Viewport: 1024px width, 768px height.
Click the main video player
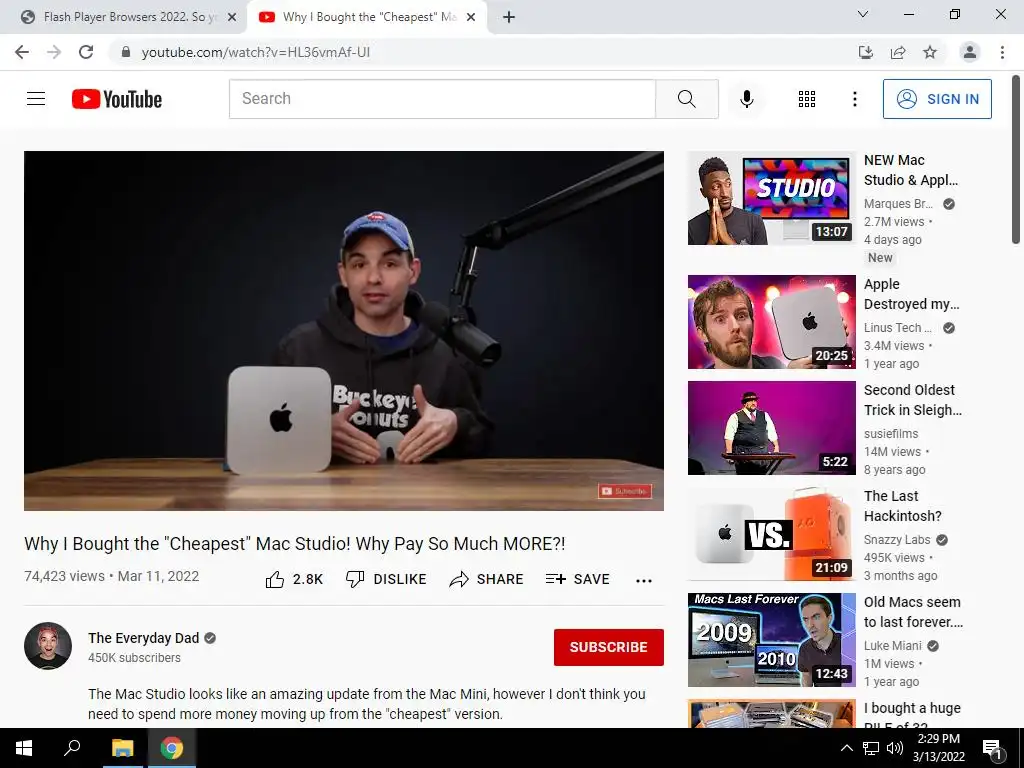tap(344, 331)
